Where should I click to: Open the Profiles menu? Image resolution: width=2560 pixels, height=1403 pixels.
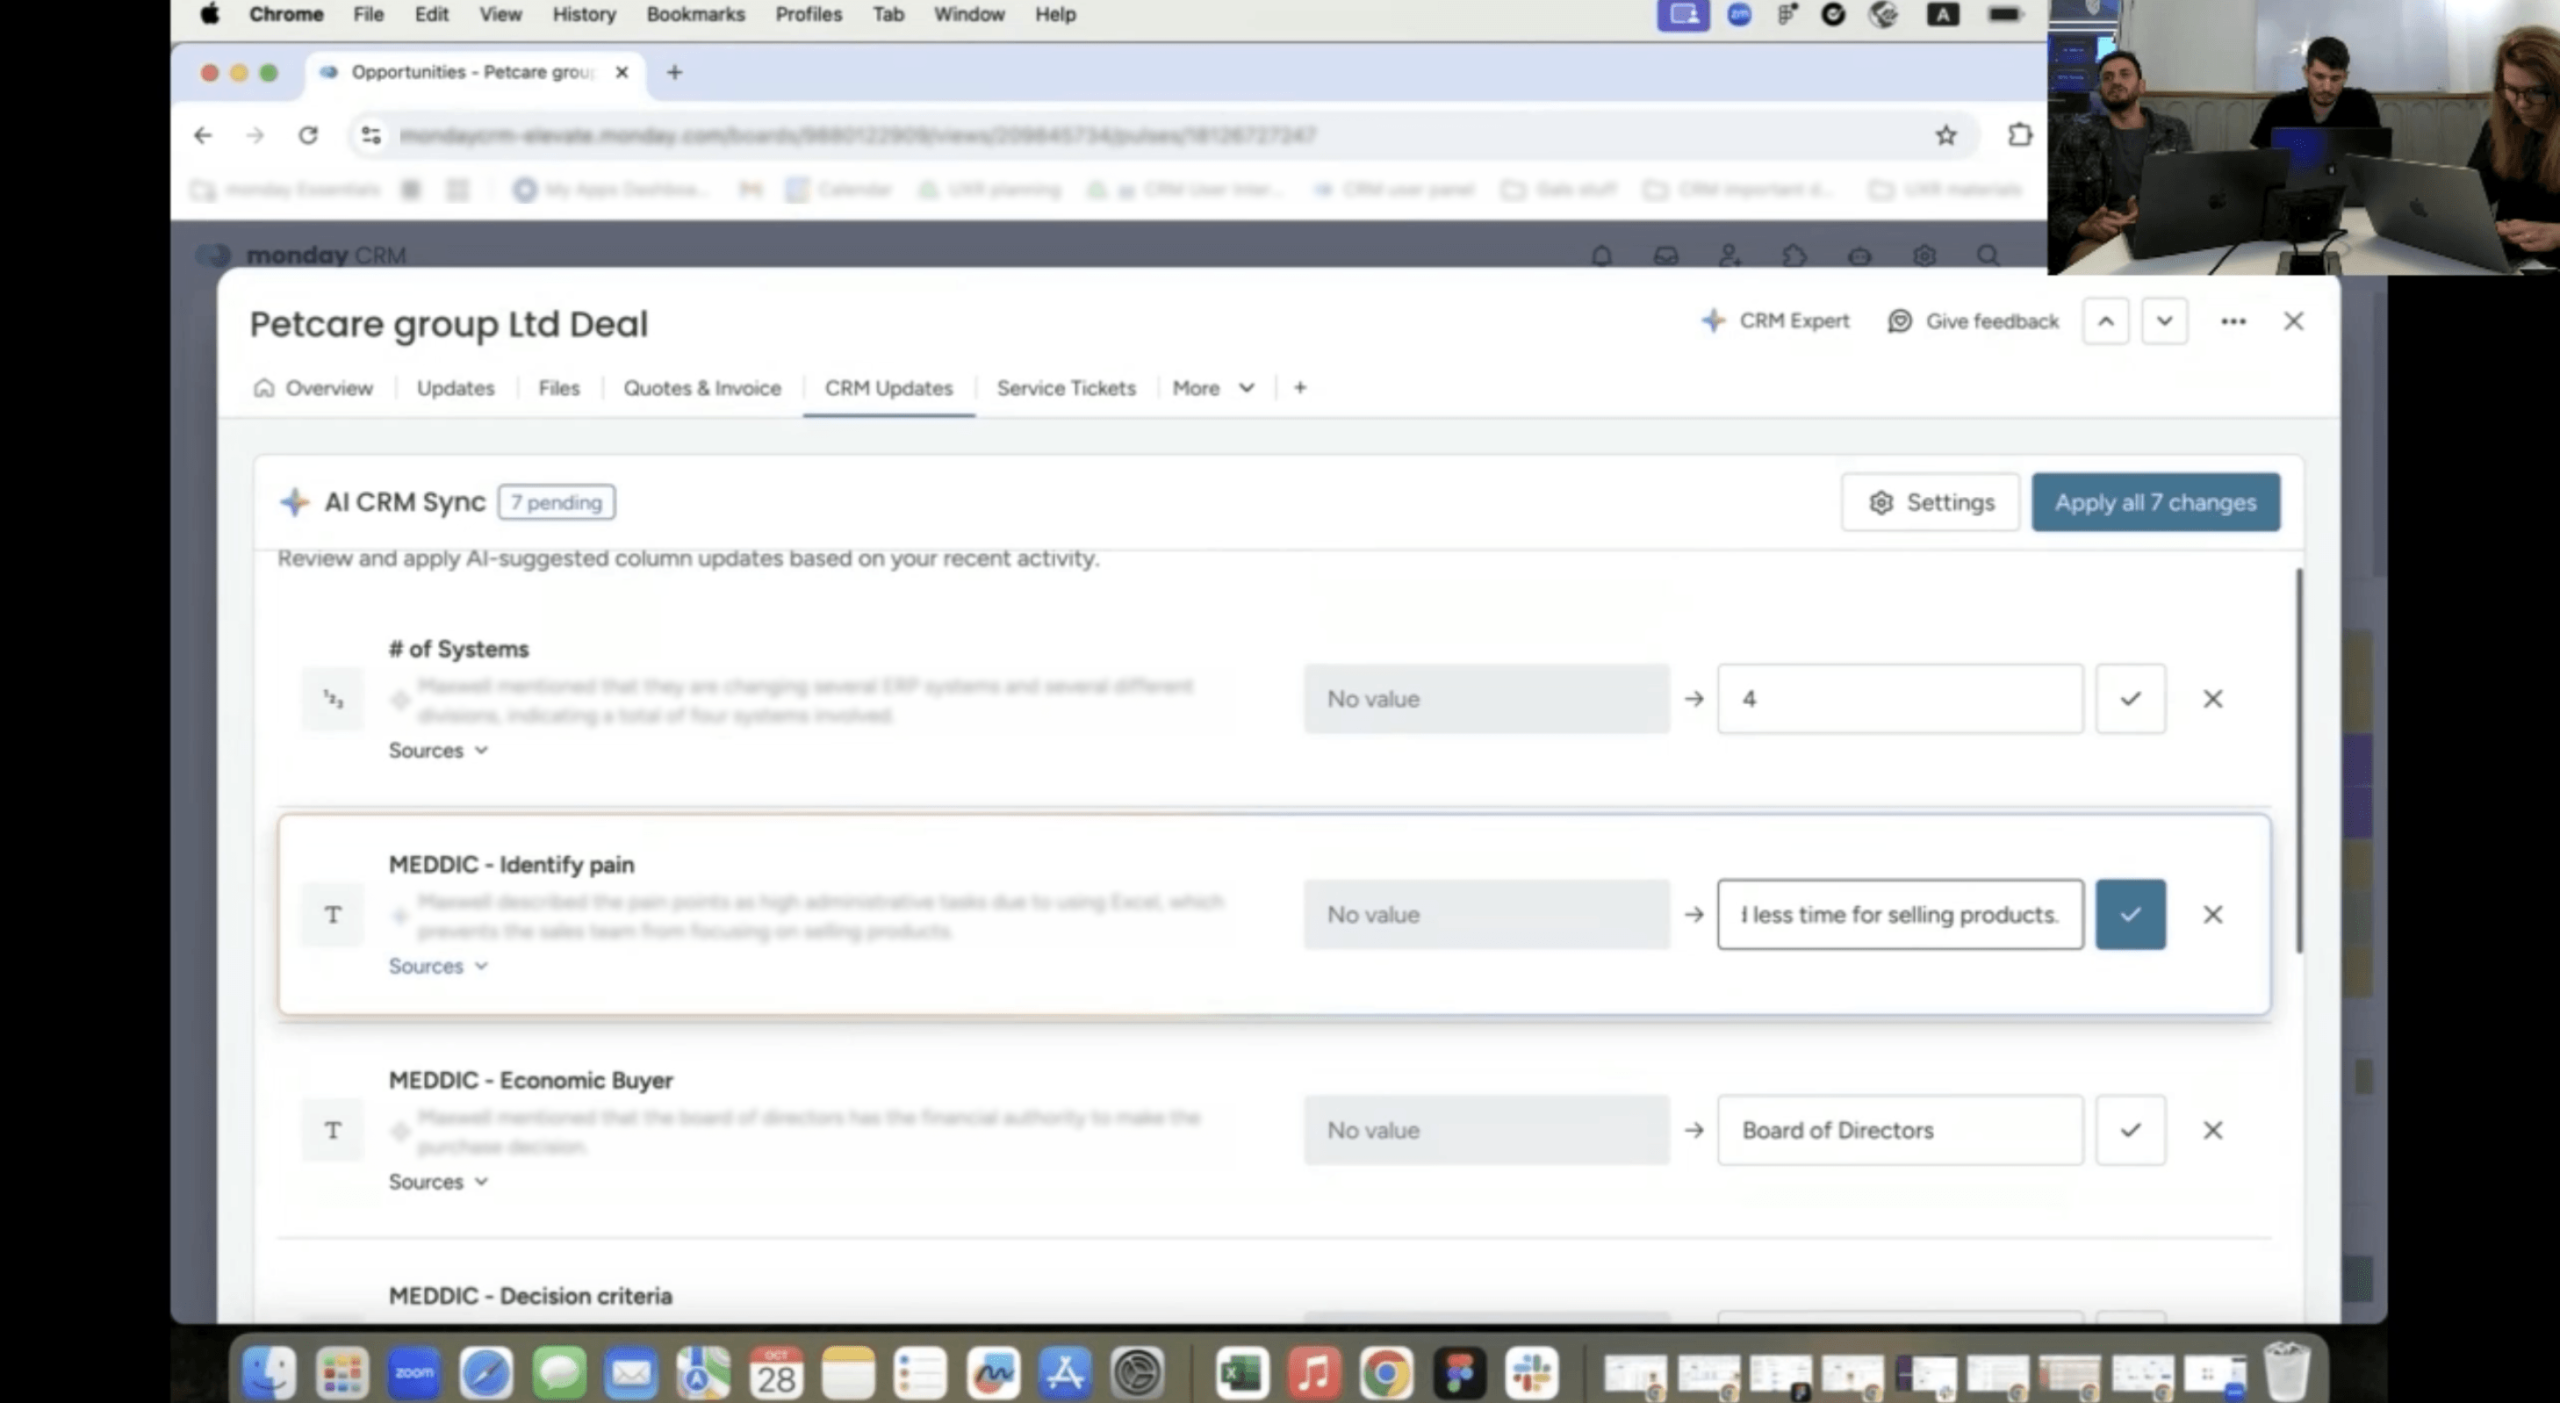pyautogui.click(x=809, y=14)
